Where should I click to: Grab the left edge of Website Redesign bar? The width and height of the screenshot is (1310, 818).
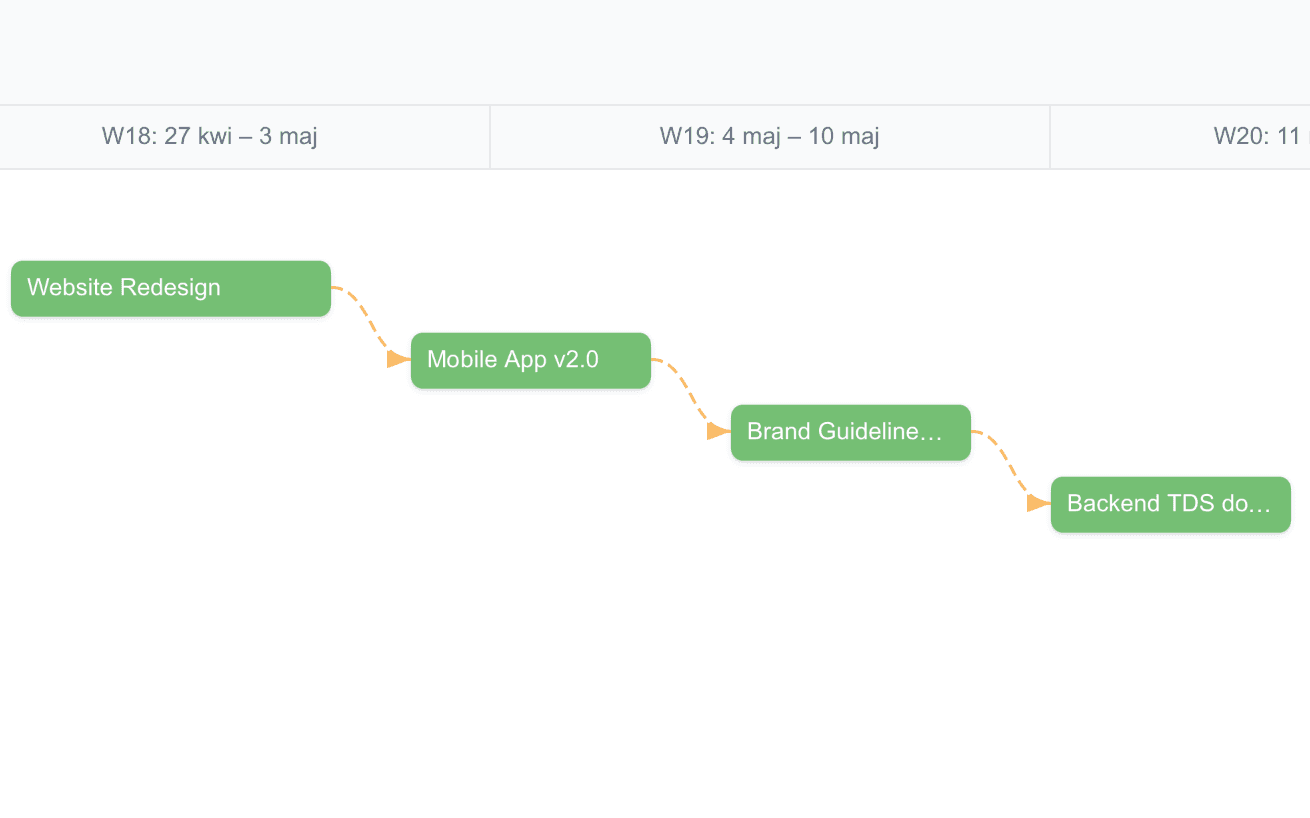tap(14, 288)
